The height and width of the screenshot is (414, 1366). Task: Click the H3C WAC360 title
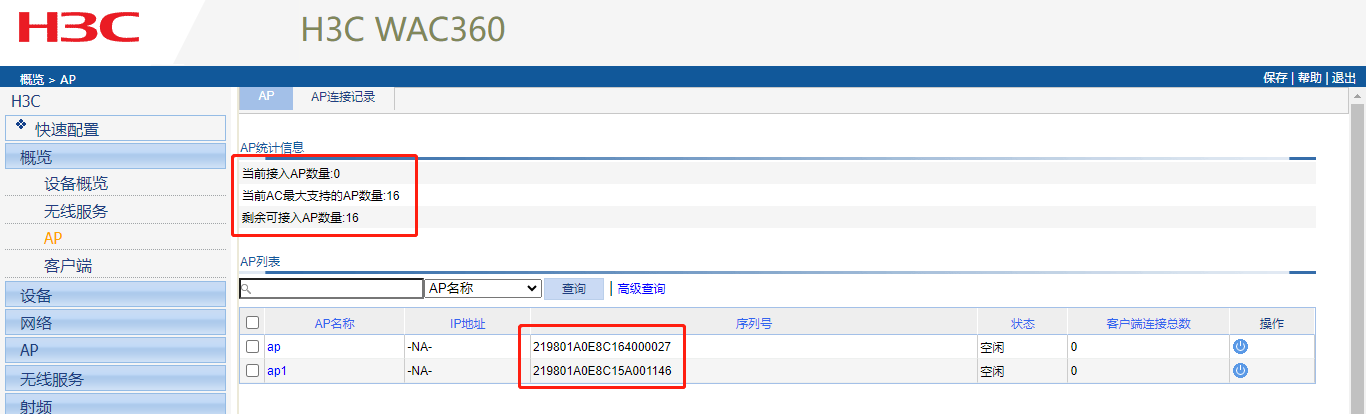[403, 29]
